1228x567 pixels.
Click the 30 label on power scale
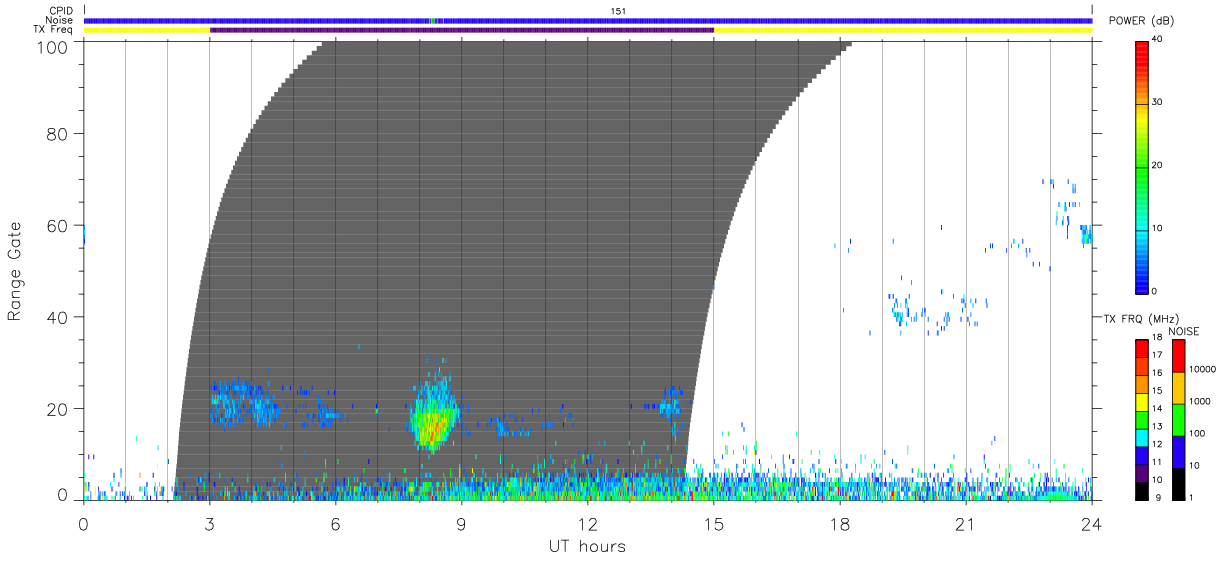tap(1156, 102)
